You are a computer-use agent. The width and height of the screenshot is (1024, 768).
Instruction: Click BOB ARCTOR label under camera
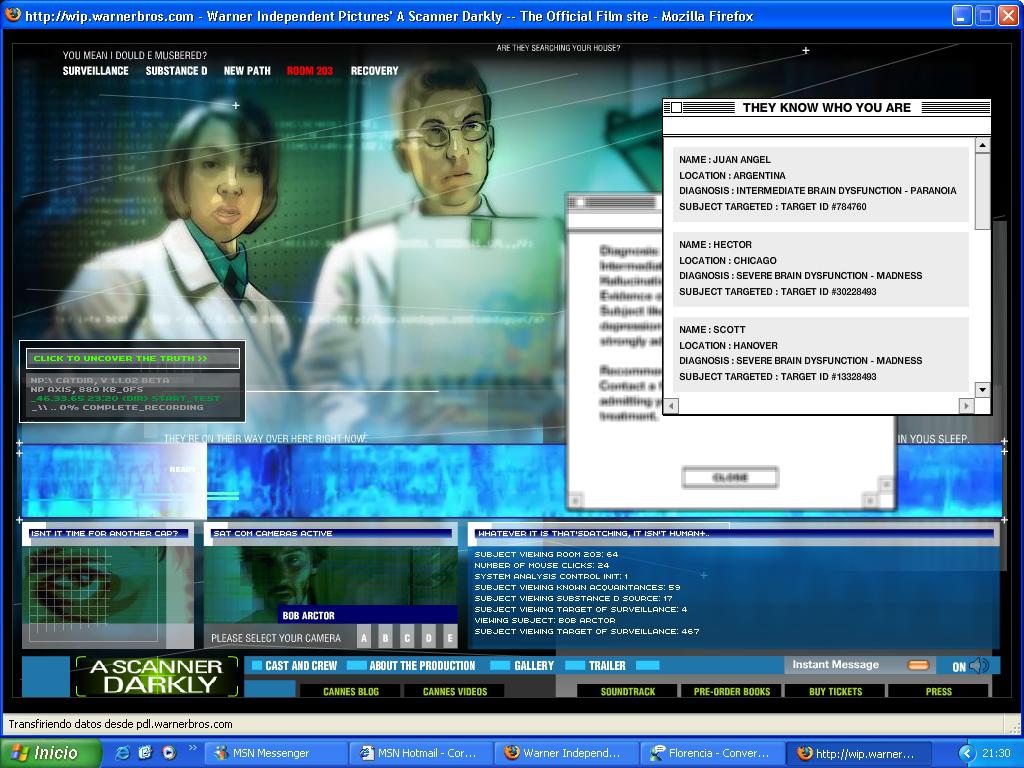coord(308,615)
